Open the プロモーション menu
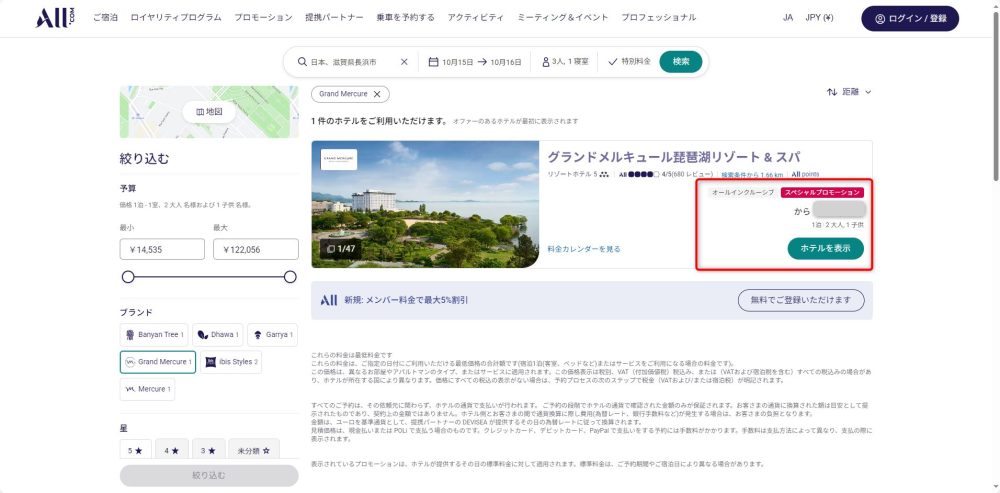Viewport: 1000px width, 493px height. pyautogui.click(x=263, y=18)
